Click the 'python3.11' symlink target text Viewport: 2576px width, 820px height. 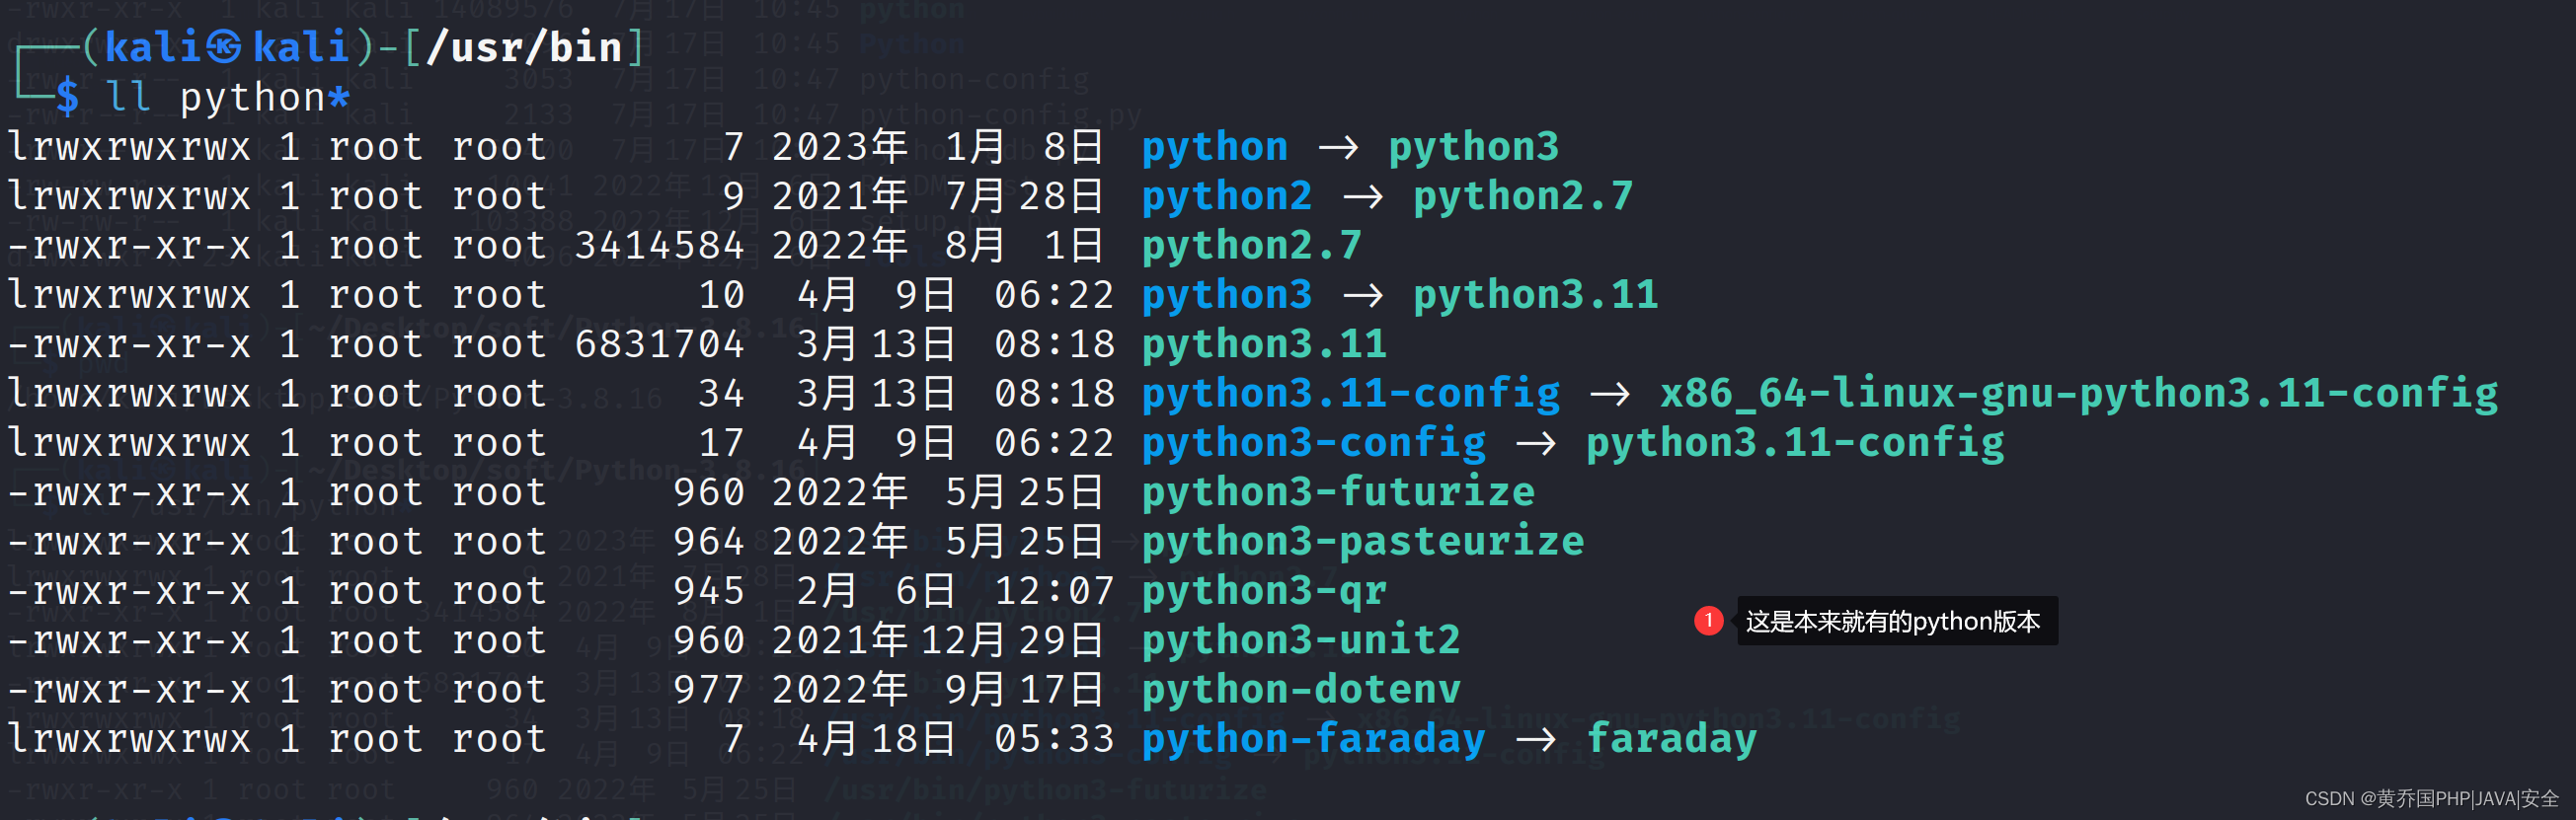point(1536,296)
